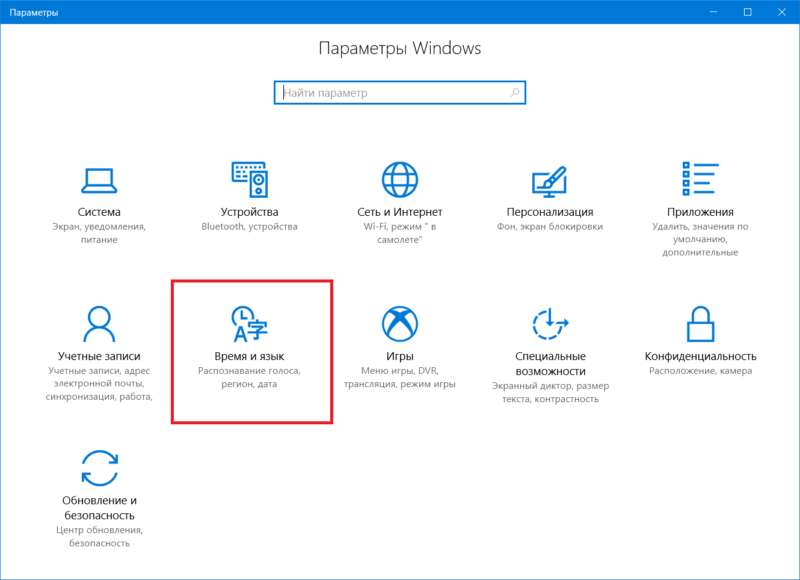This screenshot has height=580, width=800.
Task: Click the 'Параметры' window title text
Action: (34, 12)
